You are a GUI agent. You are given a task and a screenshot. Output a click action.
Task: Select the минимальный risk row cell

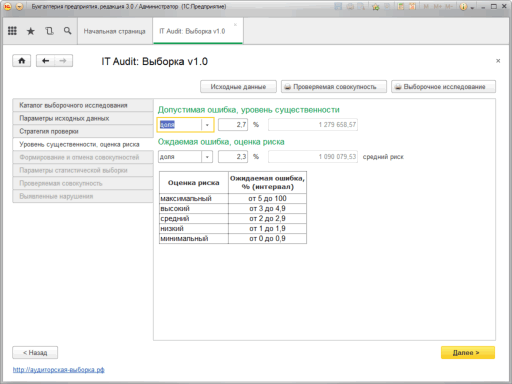(x=194, y=238)
